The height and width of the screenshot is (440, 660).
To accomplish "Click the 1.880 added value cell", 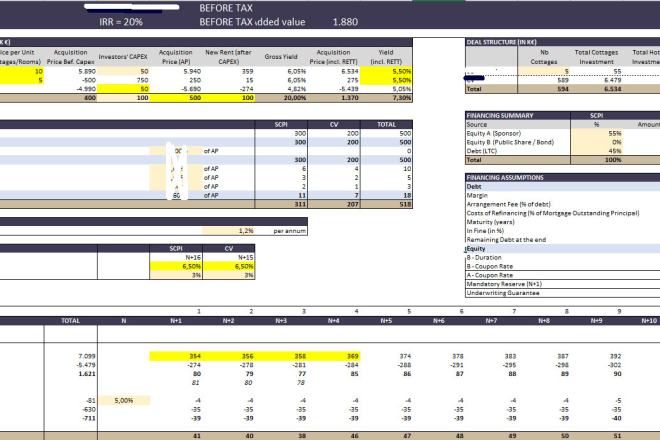I will click(345, 22).
